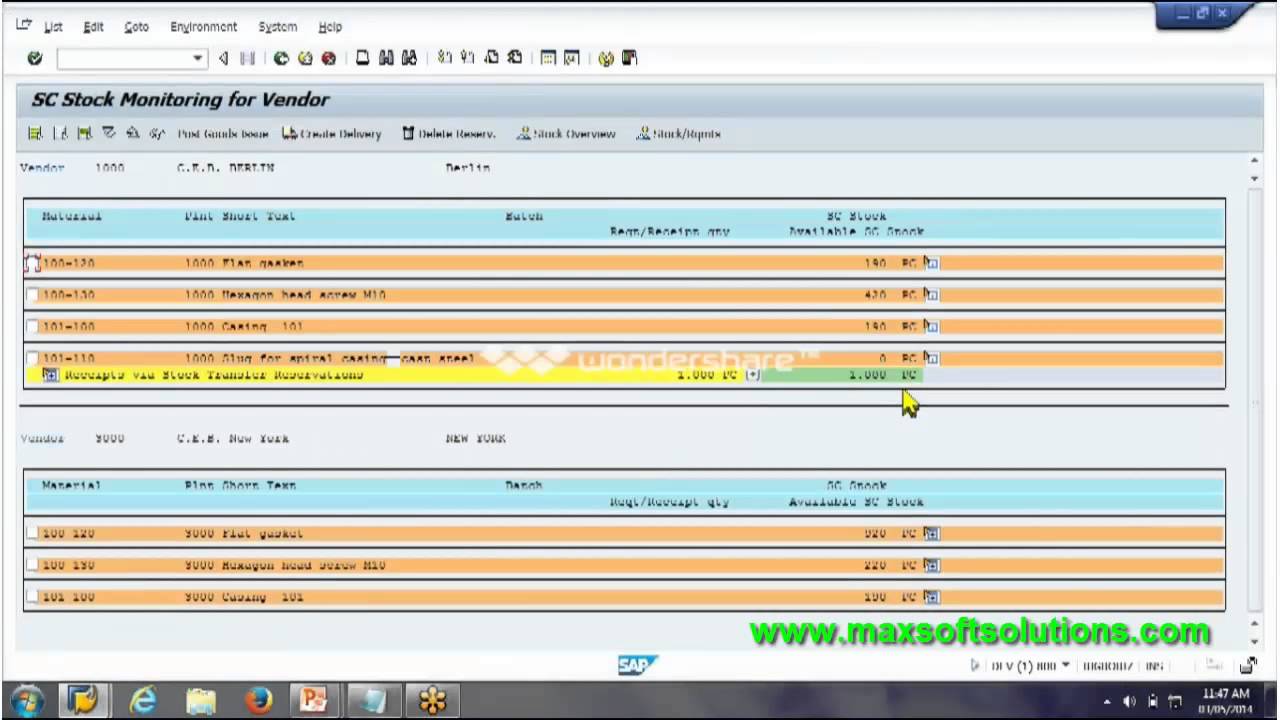Tick the checkbox for 100-130 under vendor 3000
The height and width of the screenshot is (720, 1280).
32,565
